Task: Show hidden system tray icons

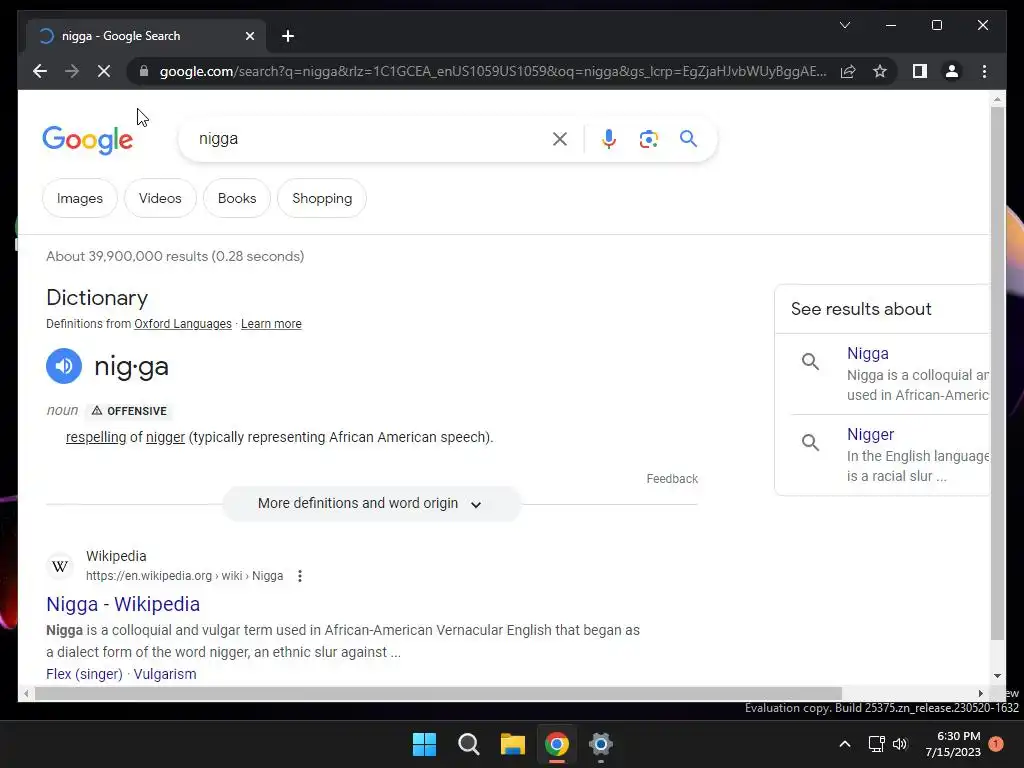Action: click(844, 744)
